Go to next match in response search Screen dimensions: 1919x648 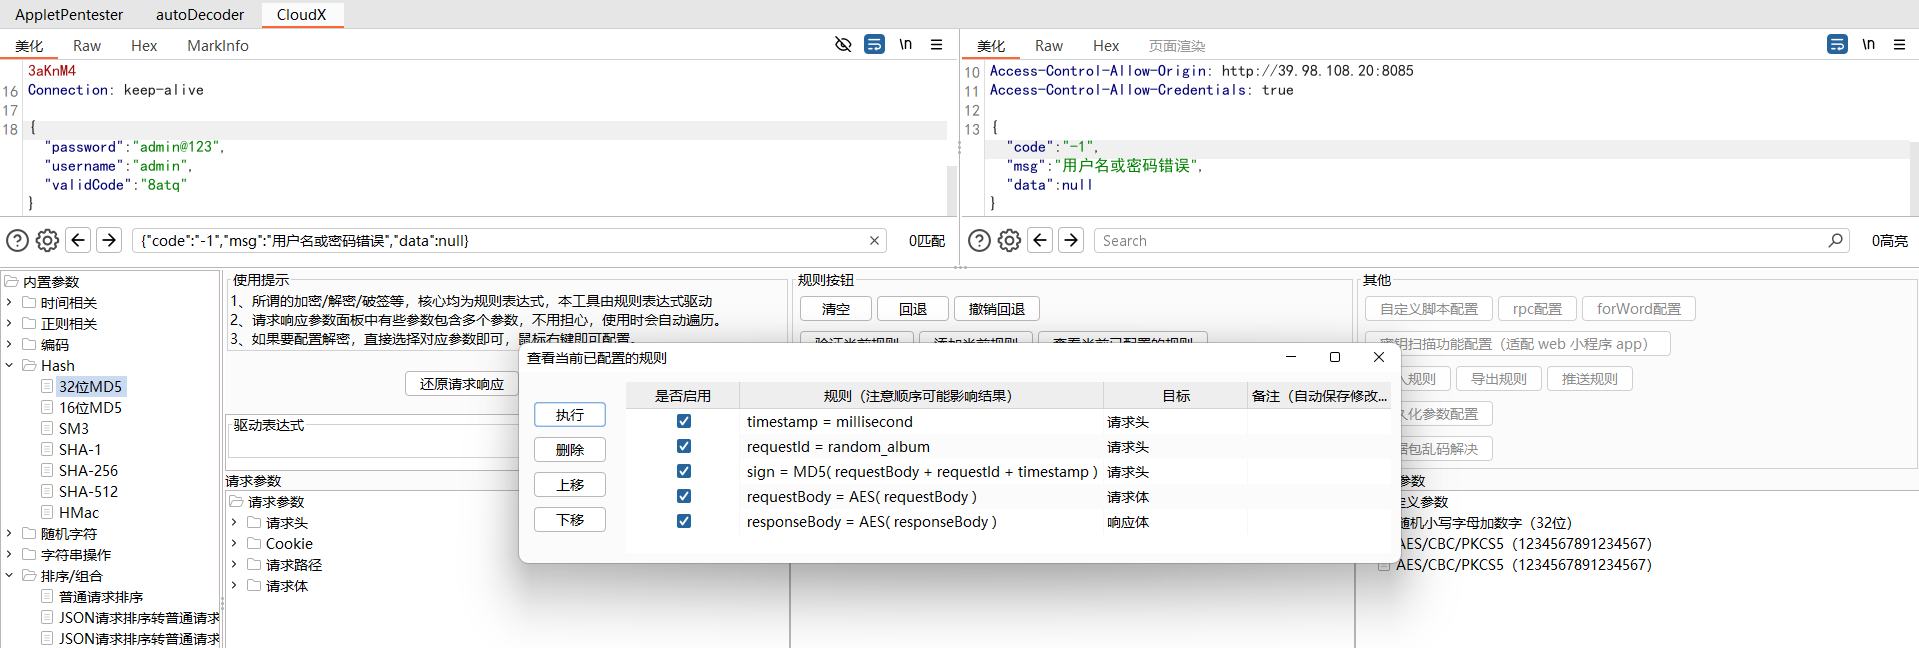click(x=1071, y=240)
